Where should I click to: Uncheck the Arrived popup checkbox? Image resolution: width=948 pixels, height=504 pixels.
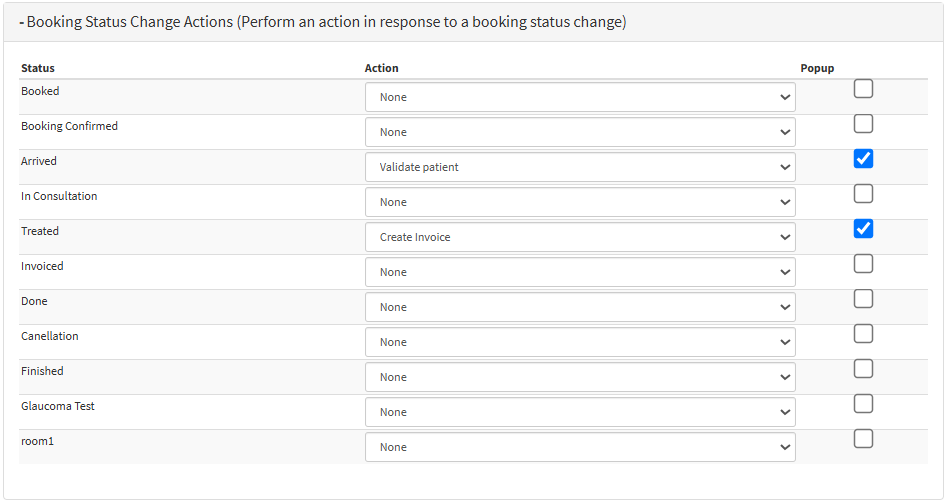pos(863,159)
